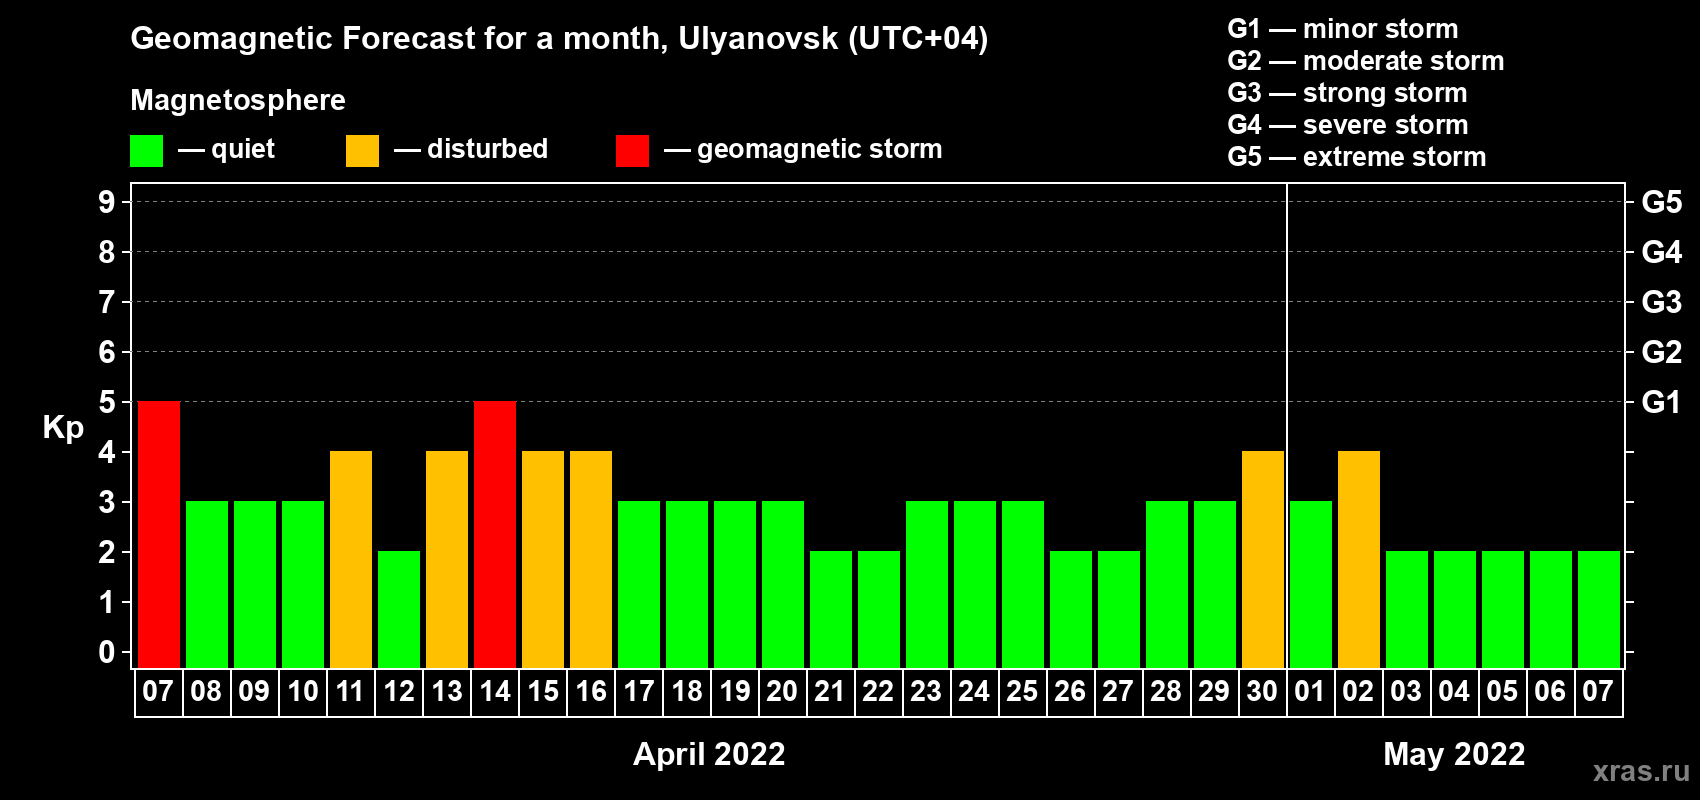1700x800 pixels.
Task: Click date cell 09 on the axis
Action: click(255, 692)
